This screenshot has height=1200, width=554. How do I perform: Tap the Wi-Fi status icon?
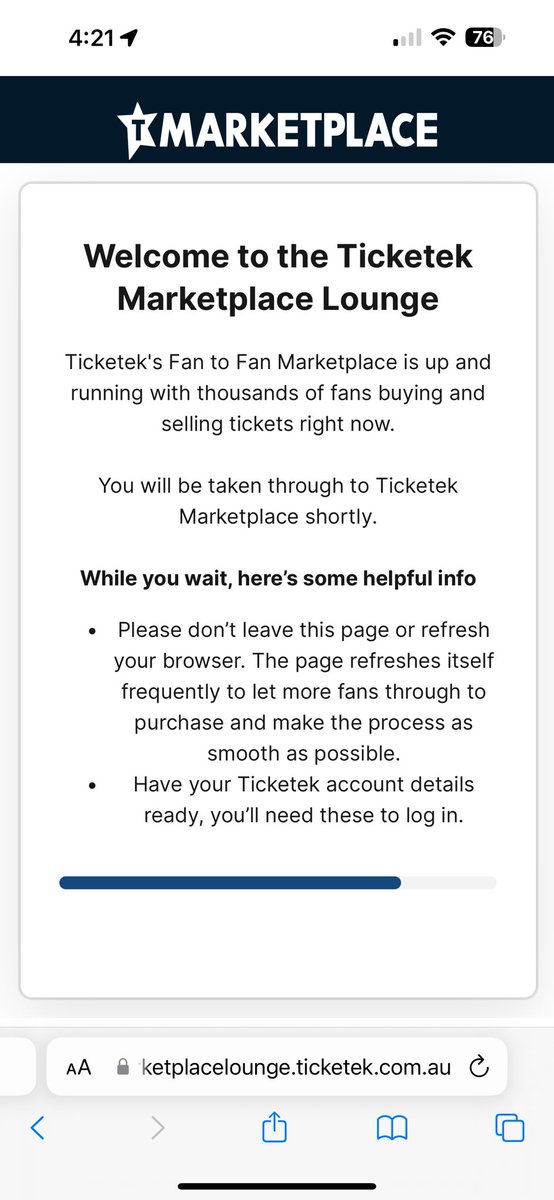click(441, 38)
